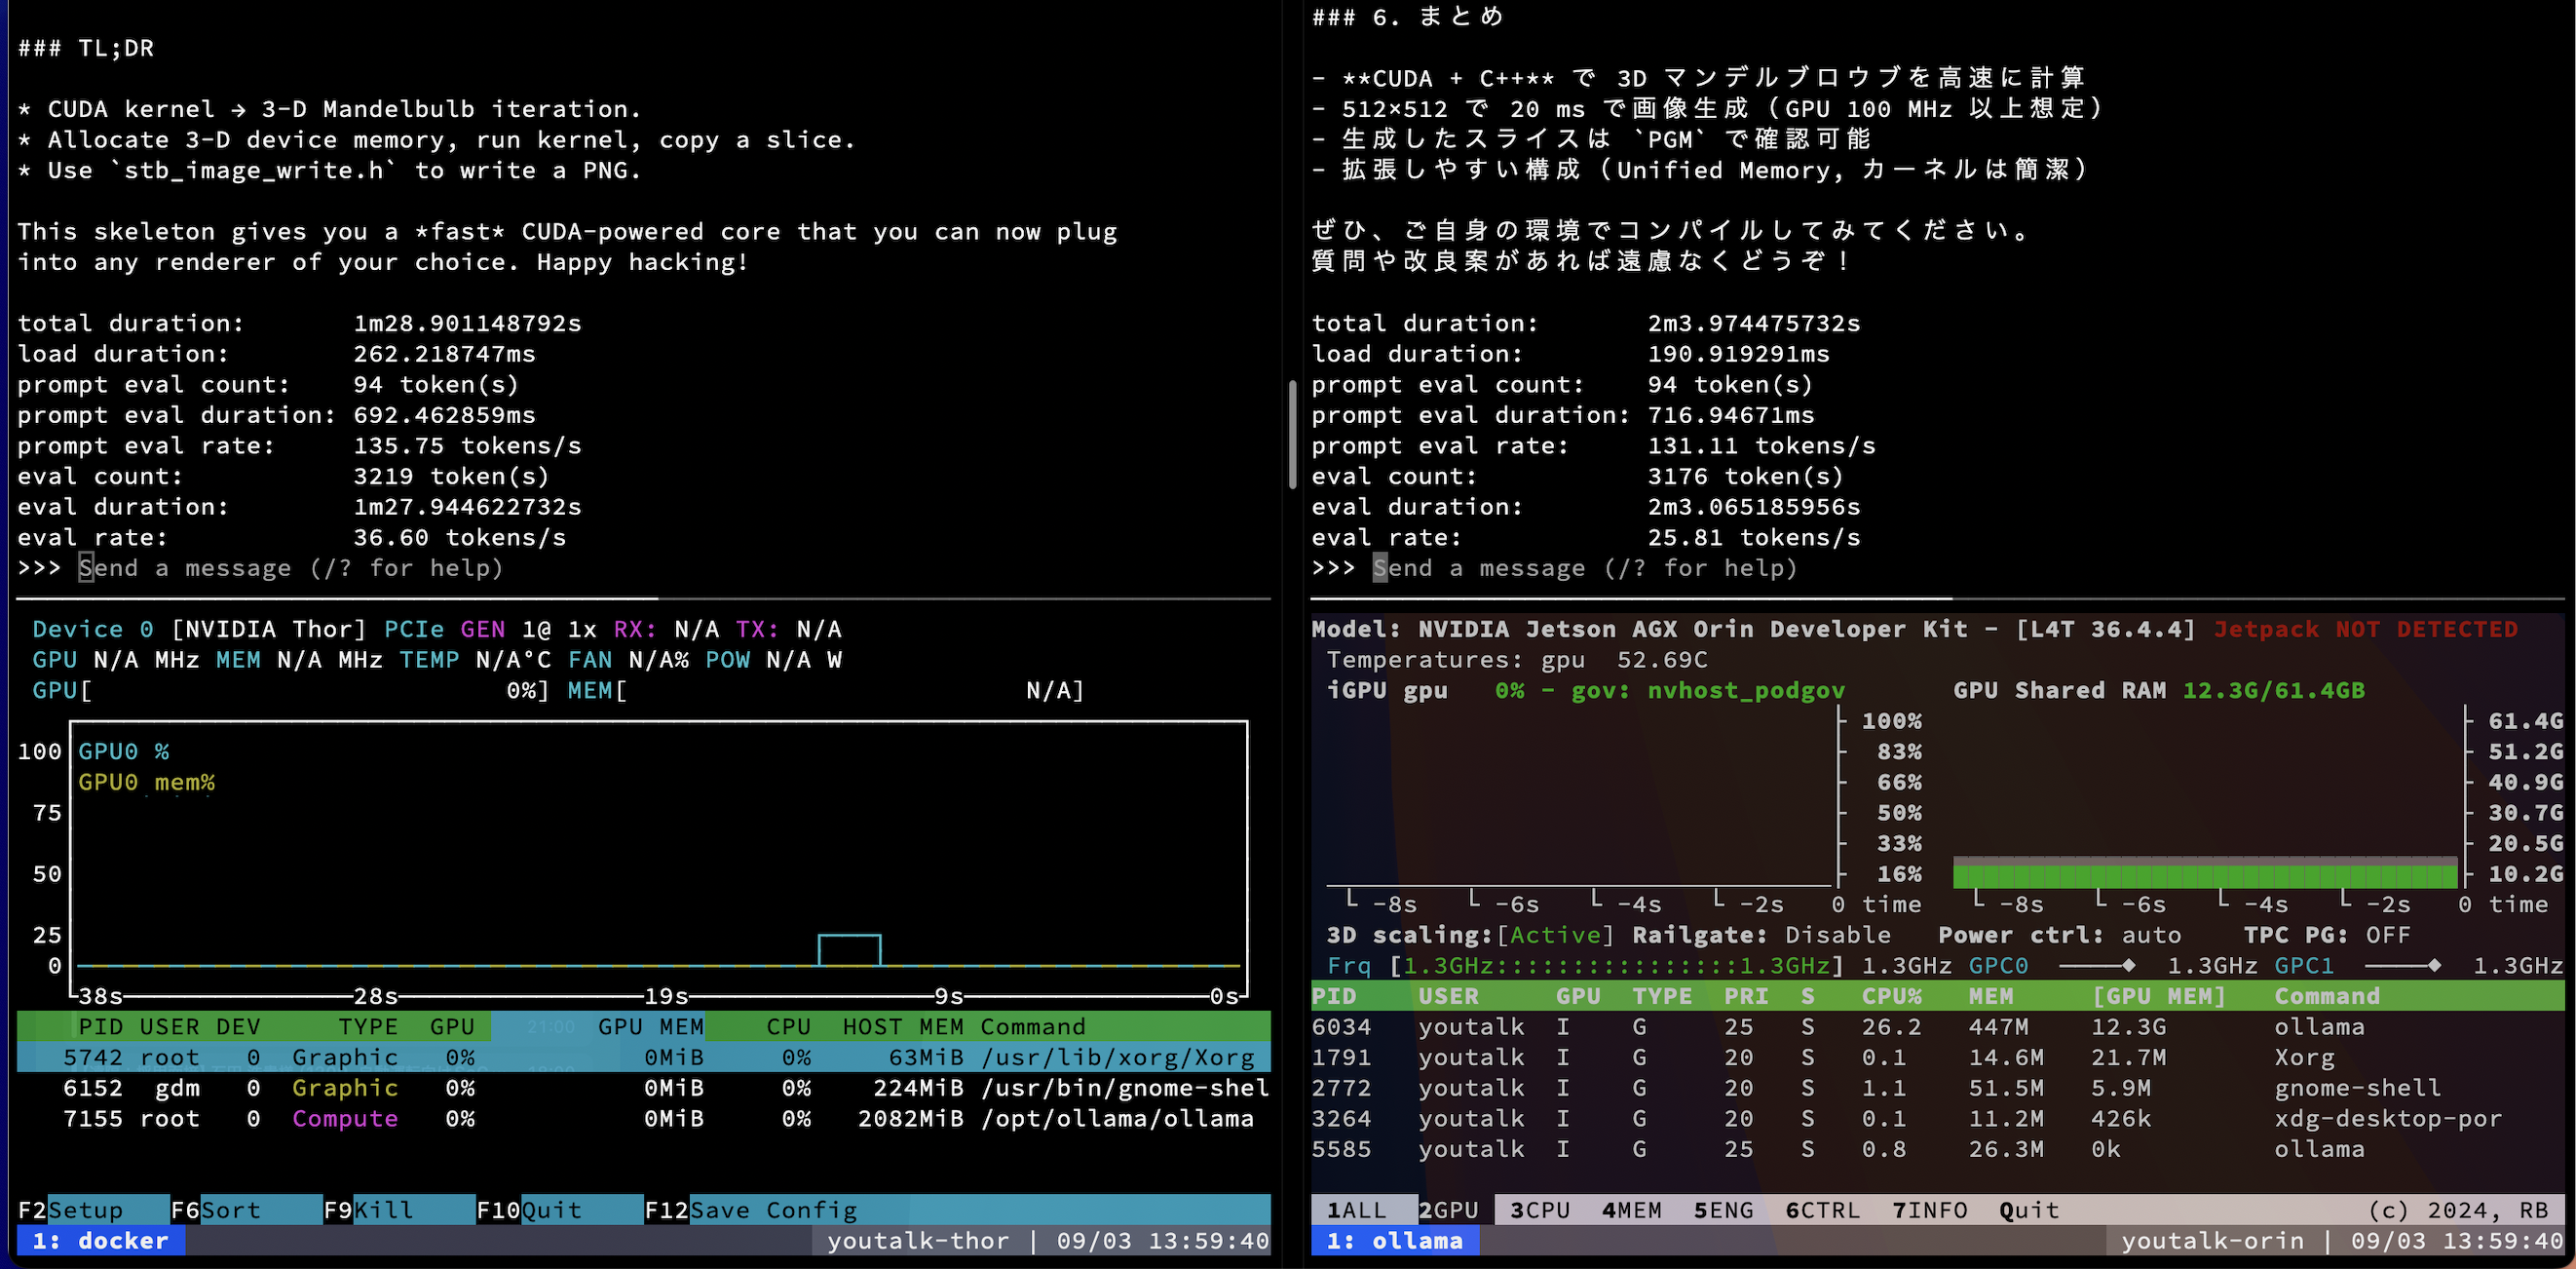Click GPC0 frequency slider

pyautogui.click(x=2098, y=965)
